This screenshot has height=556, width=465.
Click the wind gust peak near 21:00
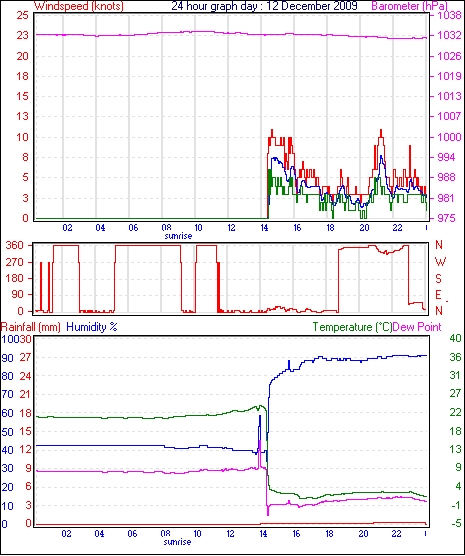pos(381,130)
